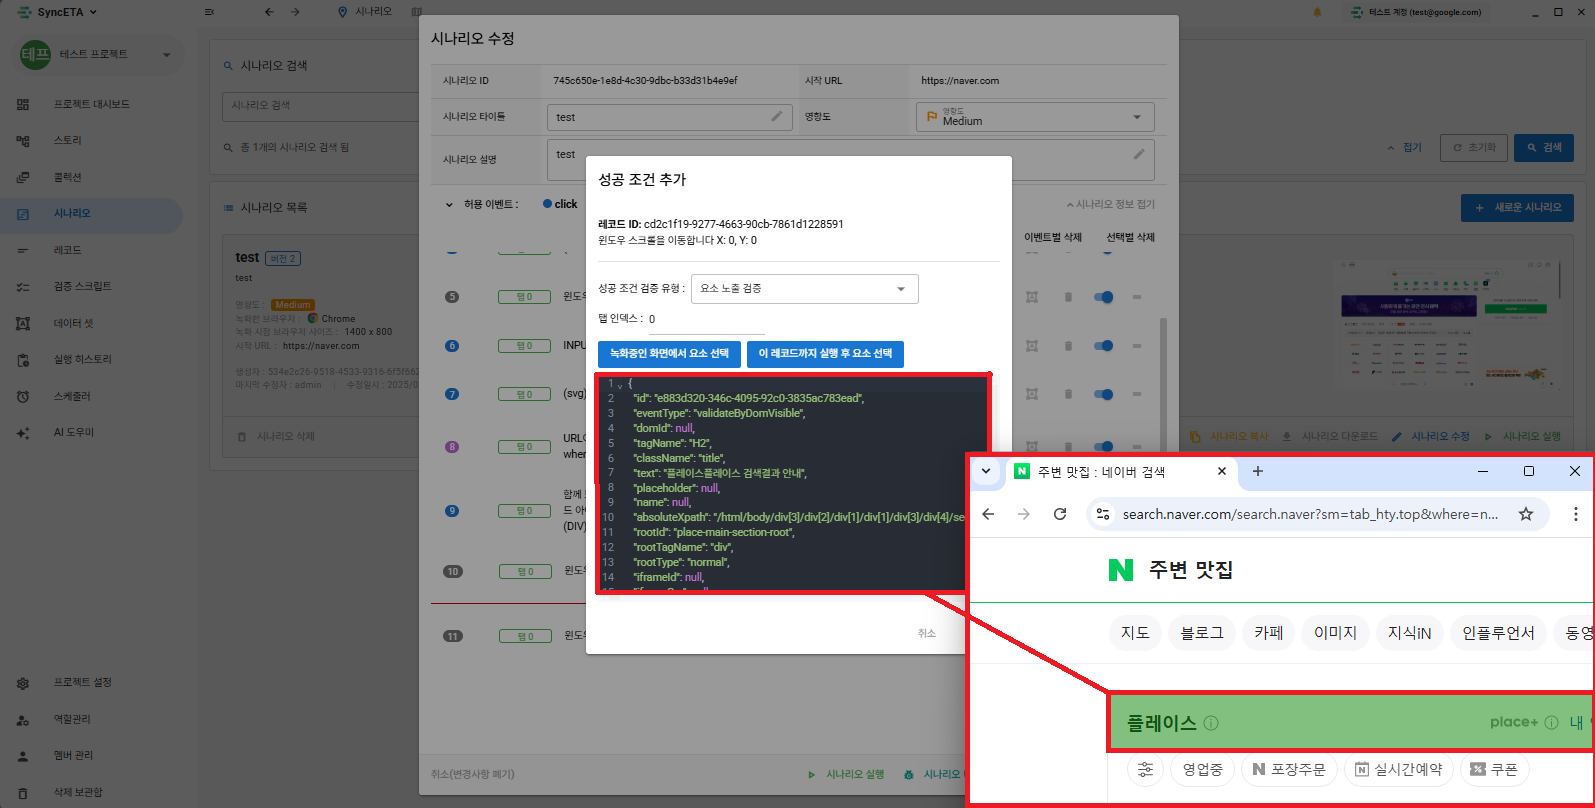Open the 검증 스크립트 sidebar section
Viewport: 1595px width, 808px height.
tap(83, 286)
